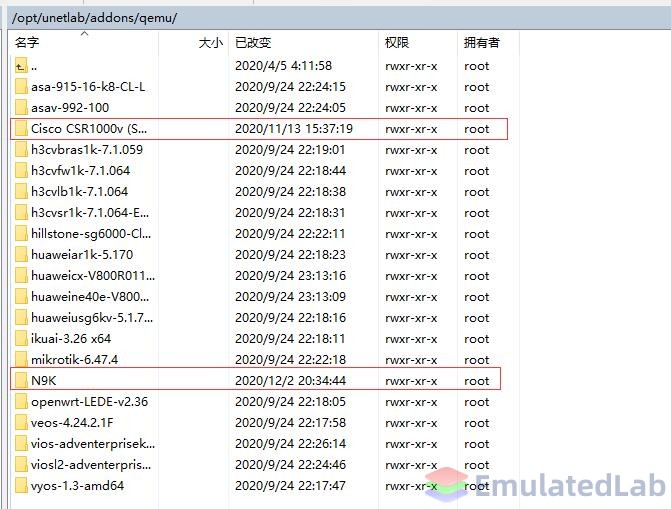Click the asa-915-16-k8-CL-L folder name
This screenshot has height=509, width=671.
point(88,87)
